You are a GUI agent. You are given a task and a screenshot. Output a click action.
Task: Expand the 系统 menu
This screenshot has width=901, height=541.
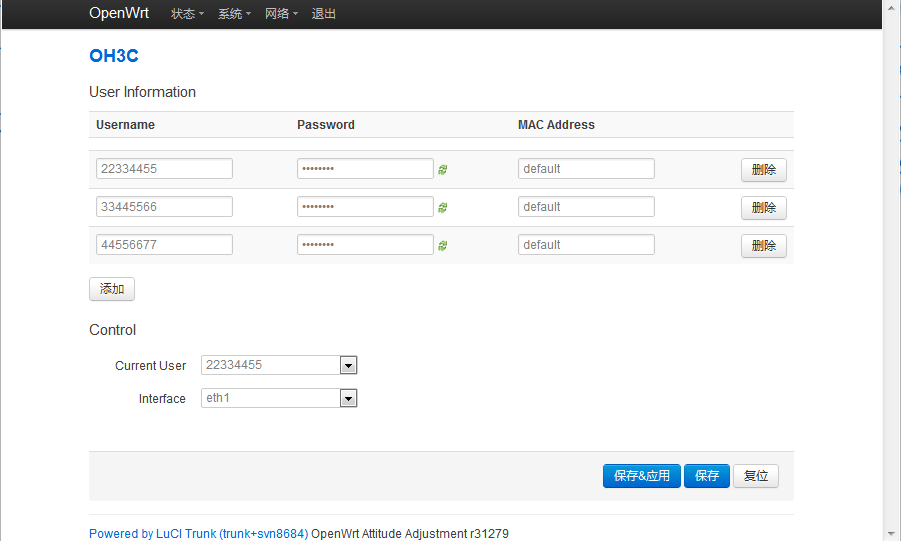tap(234, 14)
